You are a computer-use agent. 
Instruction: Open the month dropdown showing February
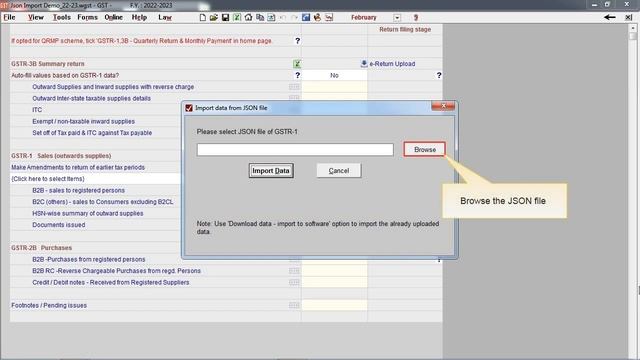[x=397, y=18]
